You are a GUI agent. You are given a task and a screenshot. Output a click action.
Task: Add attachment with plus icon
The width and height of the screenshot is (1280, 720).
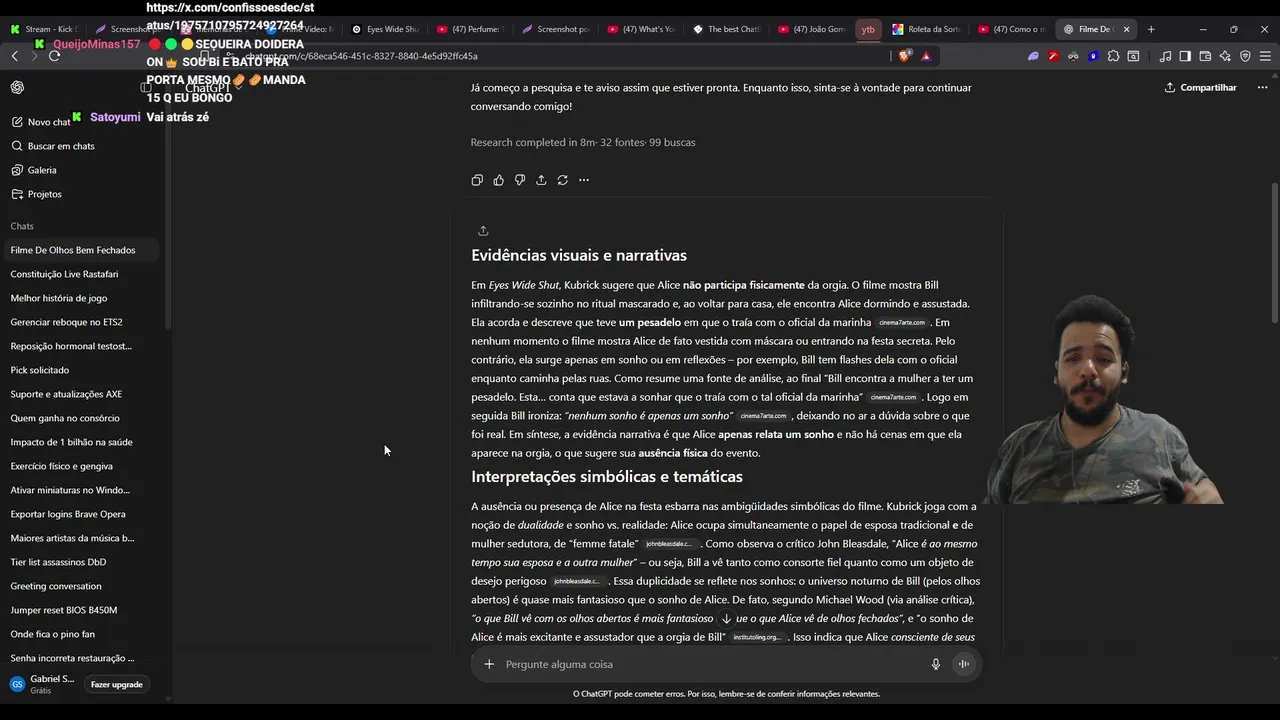(x=489, y=664)
